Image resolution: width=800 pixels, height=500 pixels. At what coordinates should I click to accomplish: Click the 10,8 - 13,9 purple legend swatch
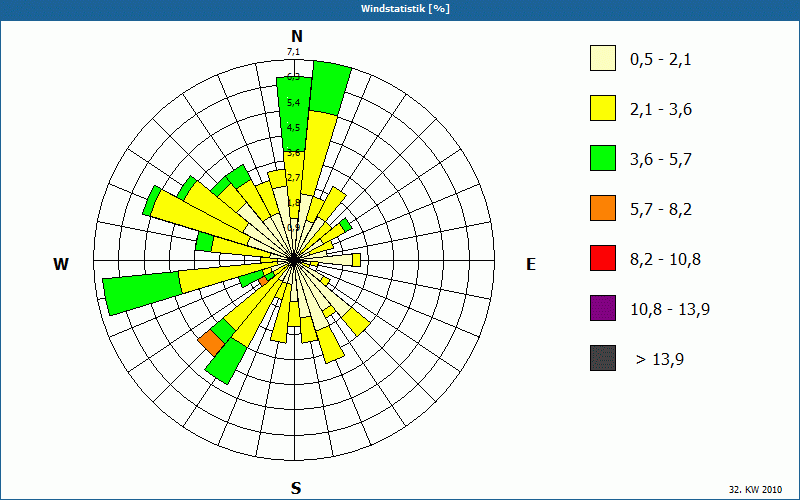603,308
